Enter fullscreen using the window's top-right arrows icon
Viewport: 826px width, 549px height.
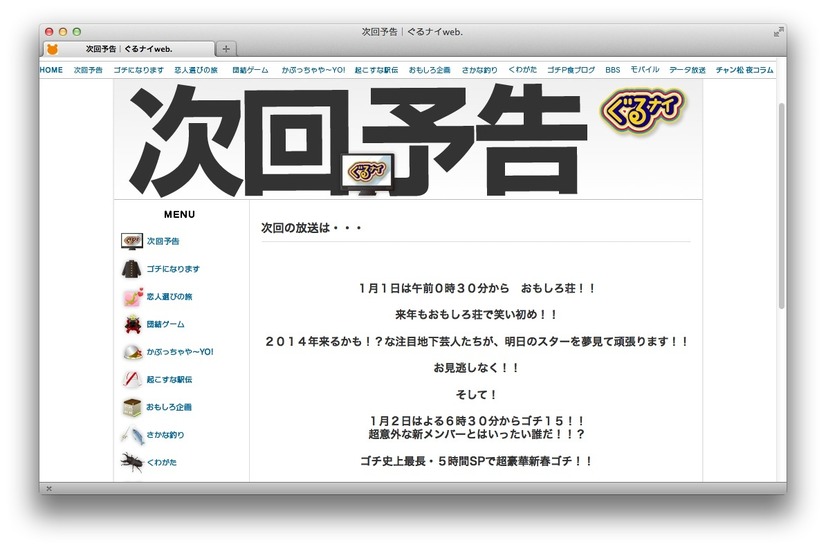[778, 32]
